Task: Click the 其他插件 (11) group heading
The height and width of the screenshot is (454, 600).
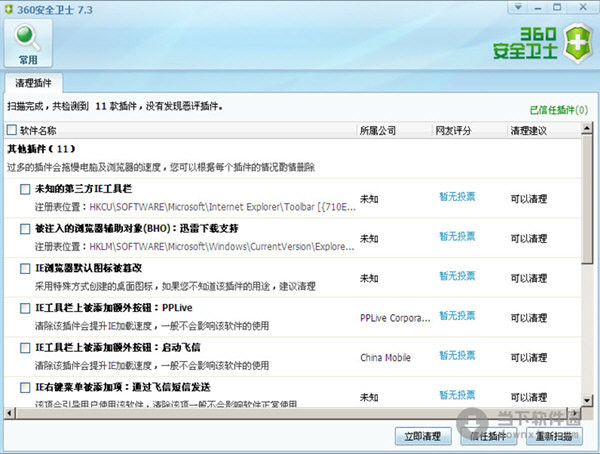Action: click(x=41, y=149)
